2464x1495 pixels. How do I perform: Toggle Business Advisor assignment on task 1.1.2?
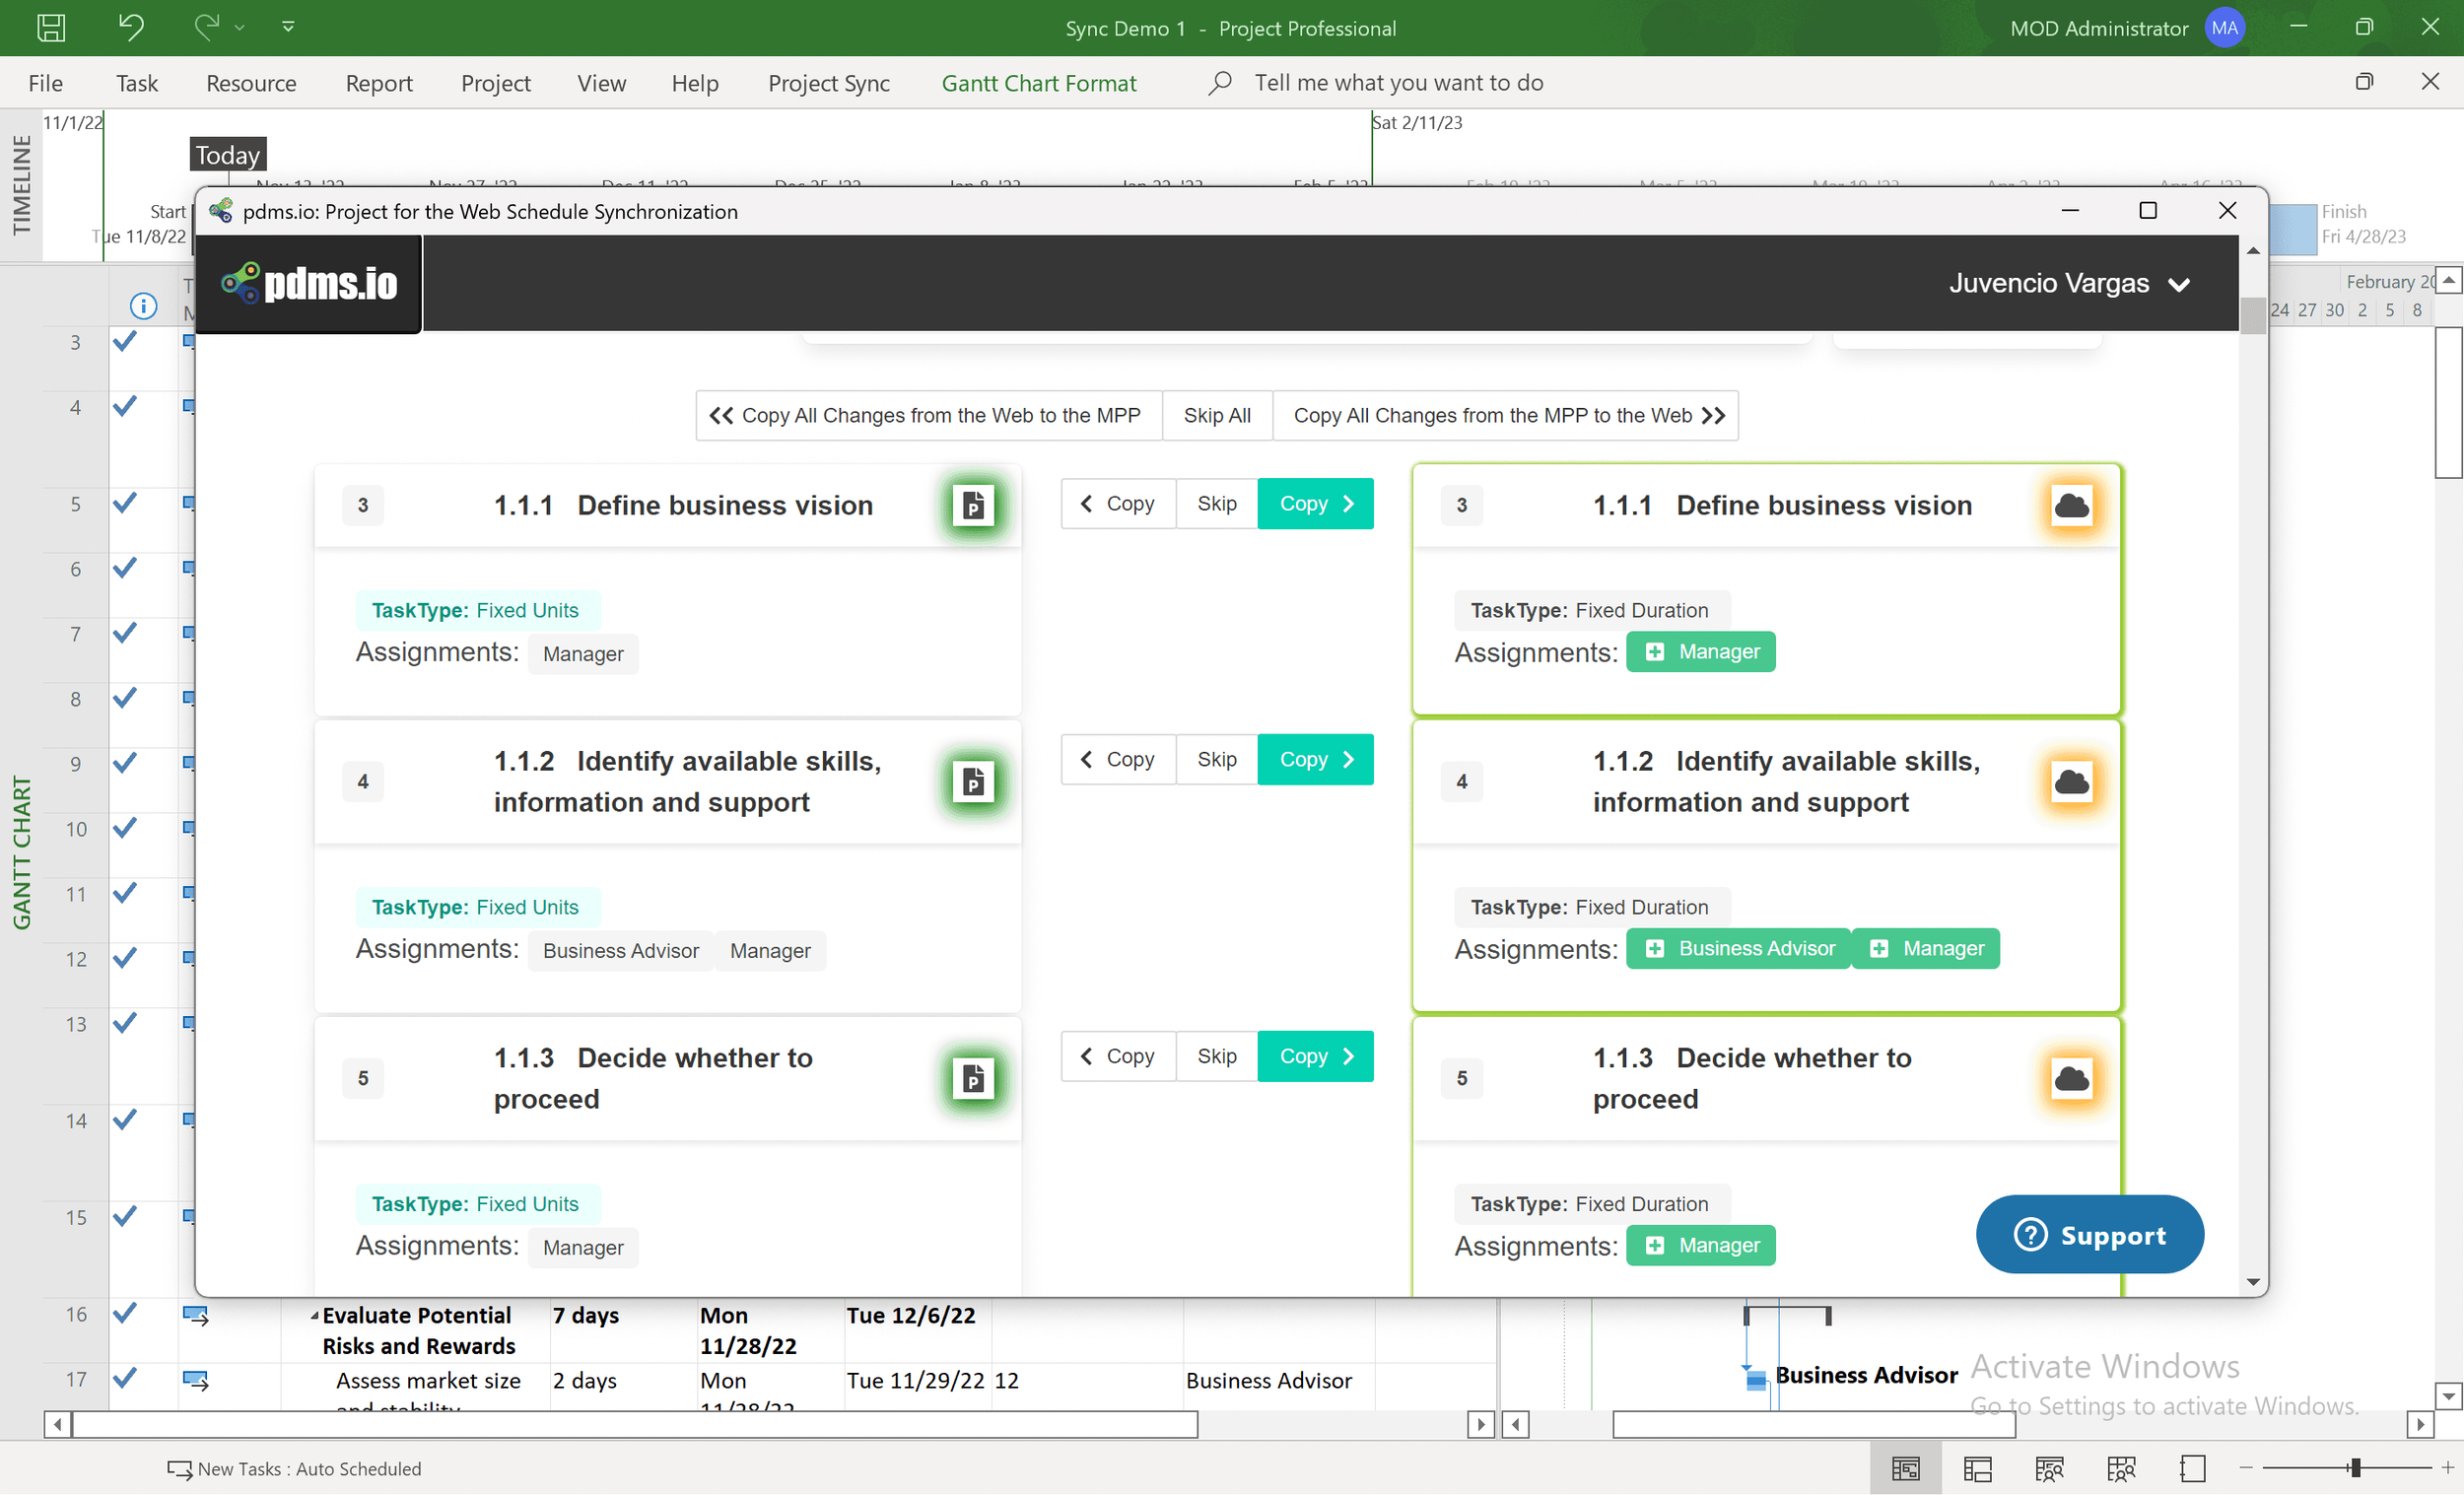tap(1739, 948)
